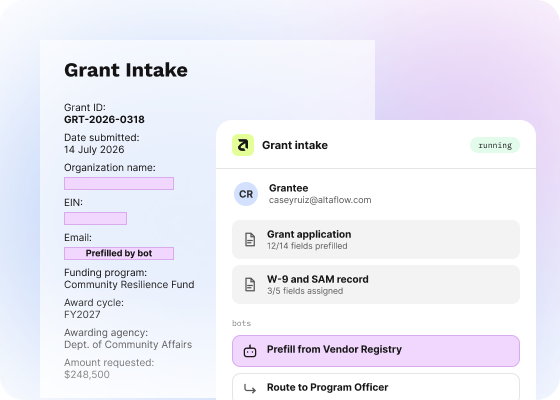Click the Grant application document icon

tap(250, 239)
